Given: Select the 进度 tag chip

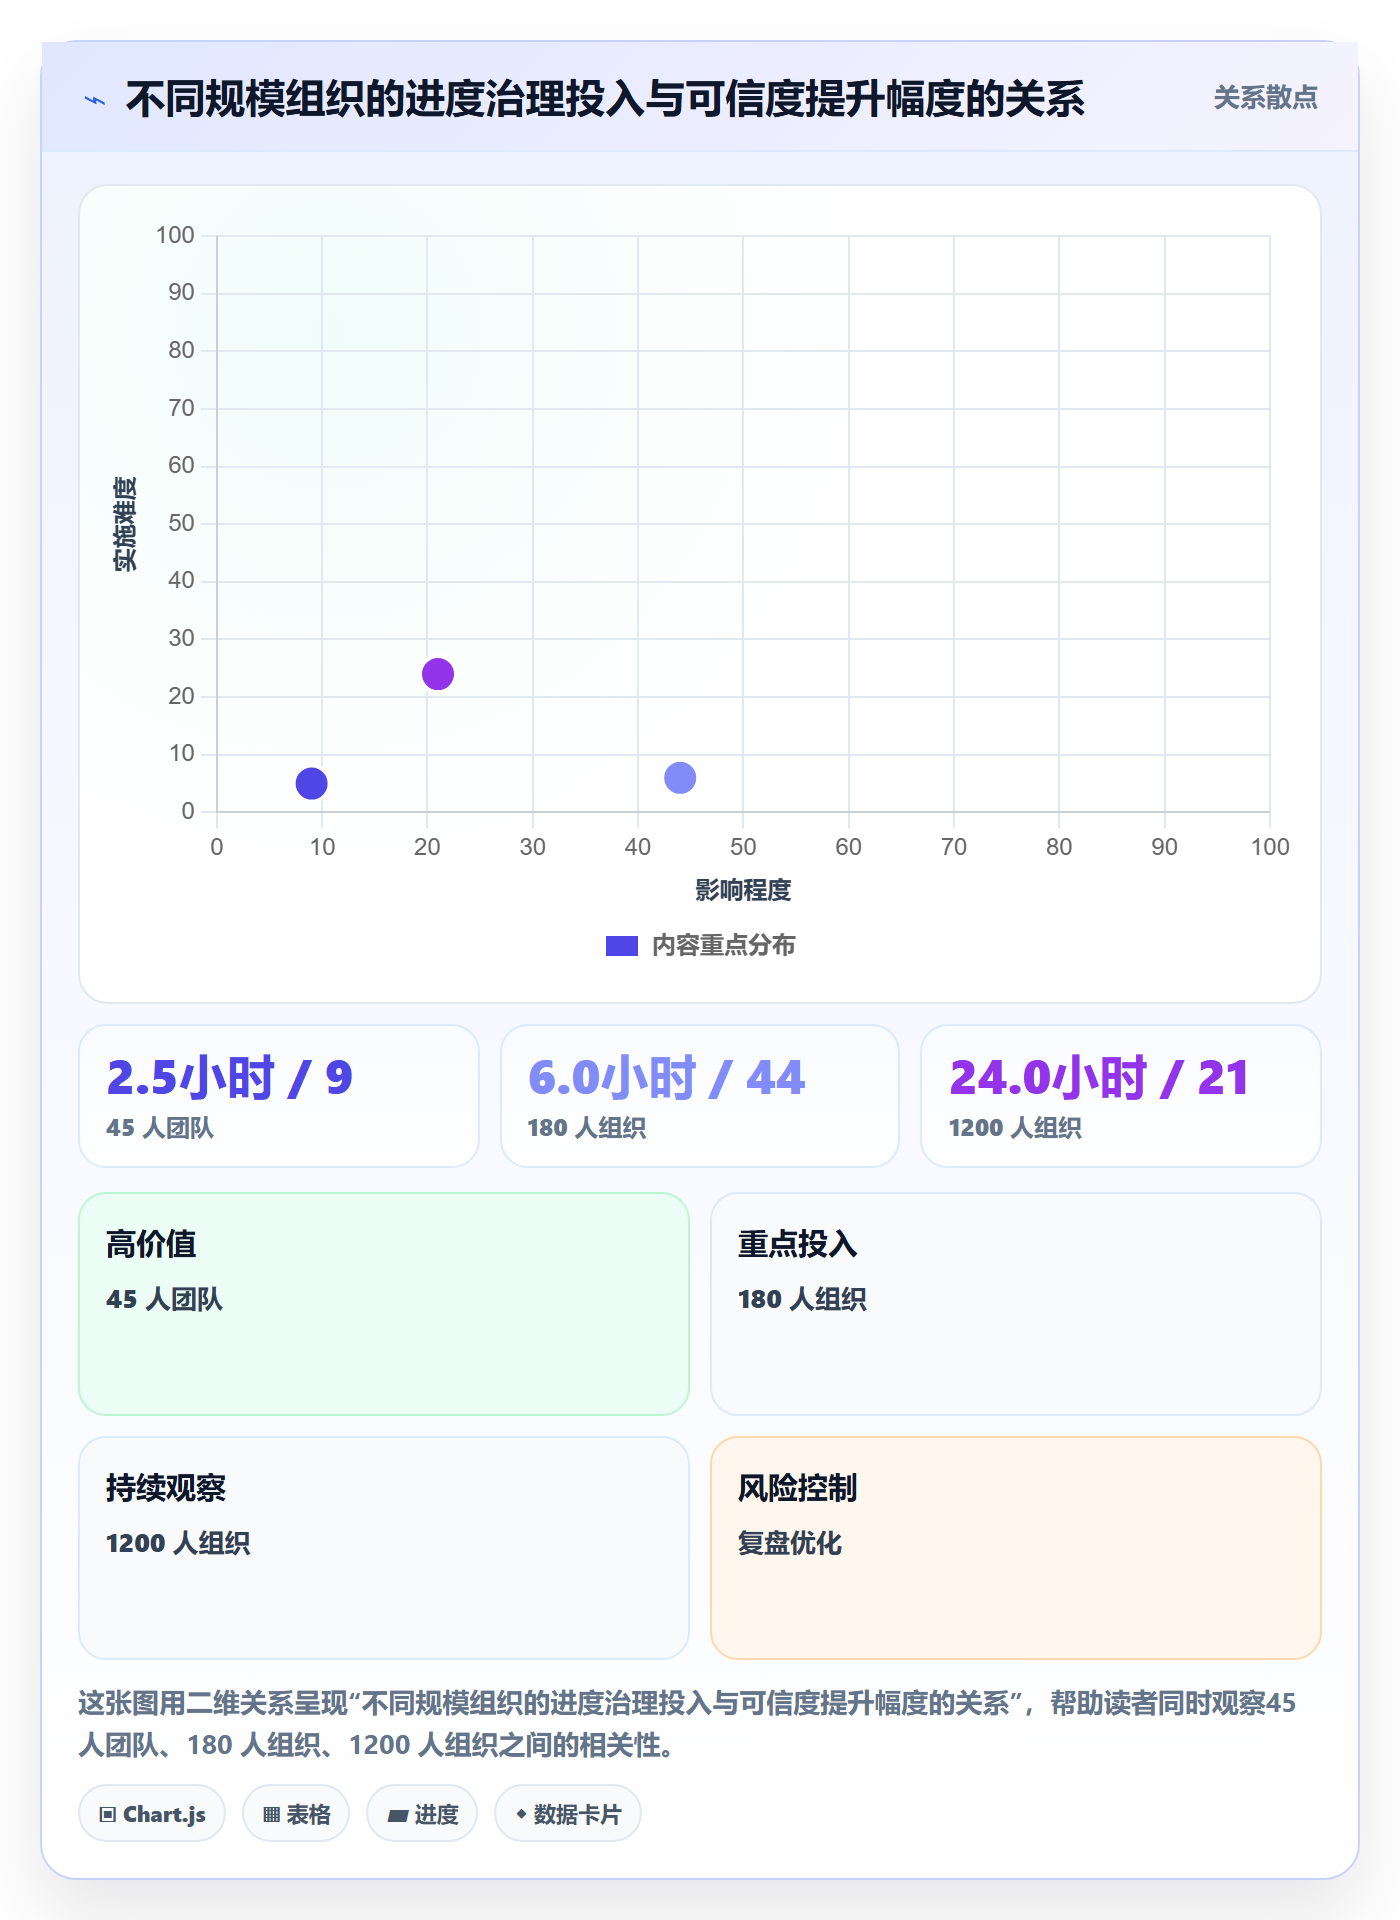Looking at the screenshot, I should (x=422, y=1814).
